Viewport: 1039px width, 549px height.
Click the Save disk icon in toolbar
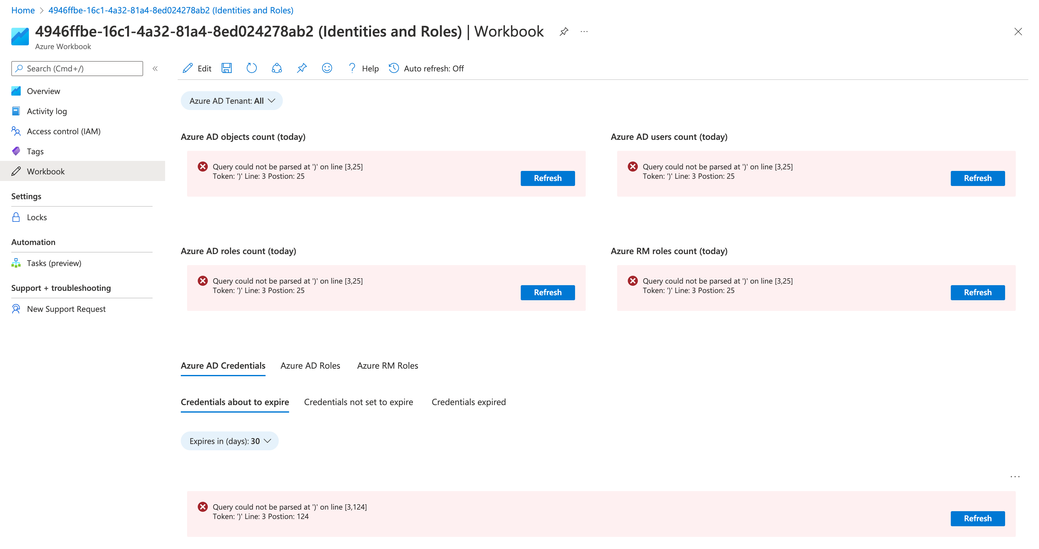(x=227, y=68)
